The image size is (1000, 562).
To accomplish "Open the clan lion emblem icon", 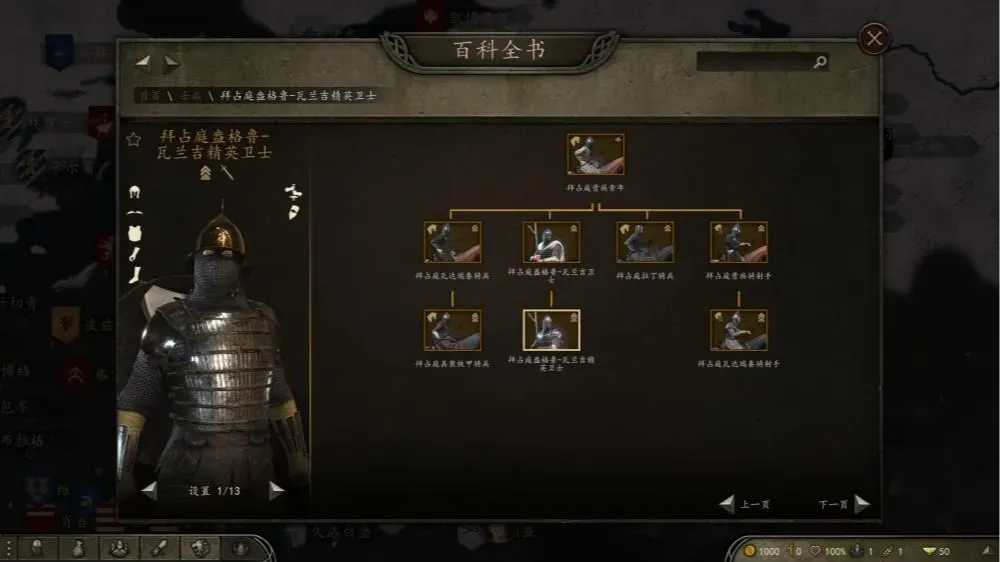I will [x=200, y=548].
